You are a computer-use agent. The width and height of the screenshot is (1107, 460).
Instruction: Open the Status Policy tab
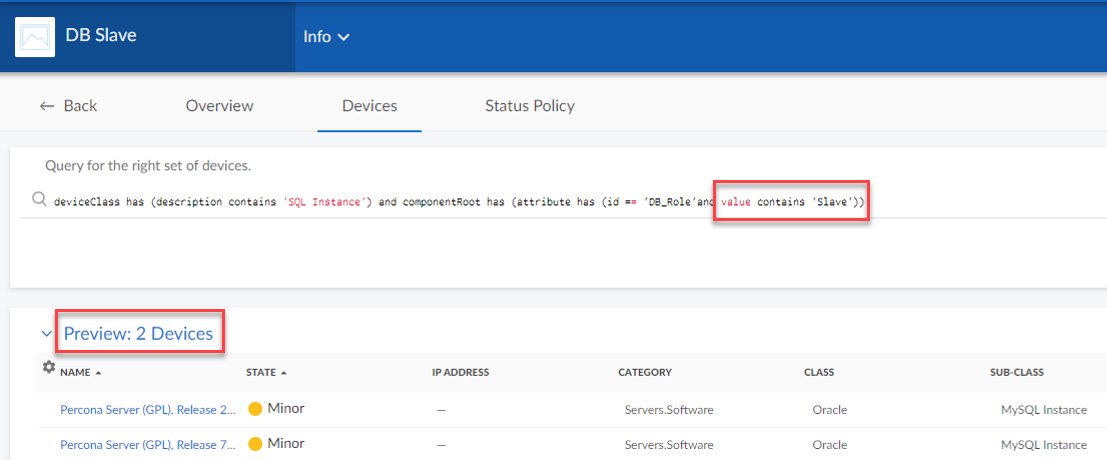coord(529,105)
